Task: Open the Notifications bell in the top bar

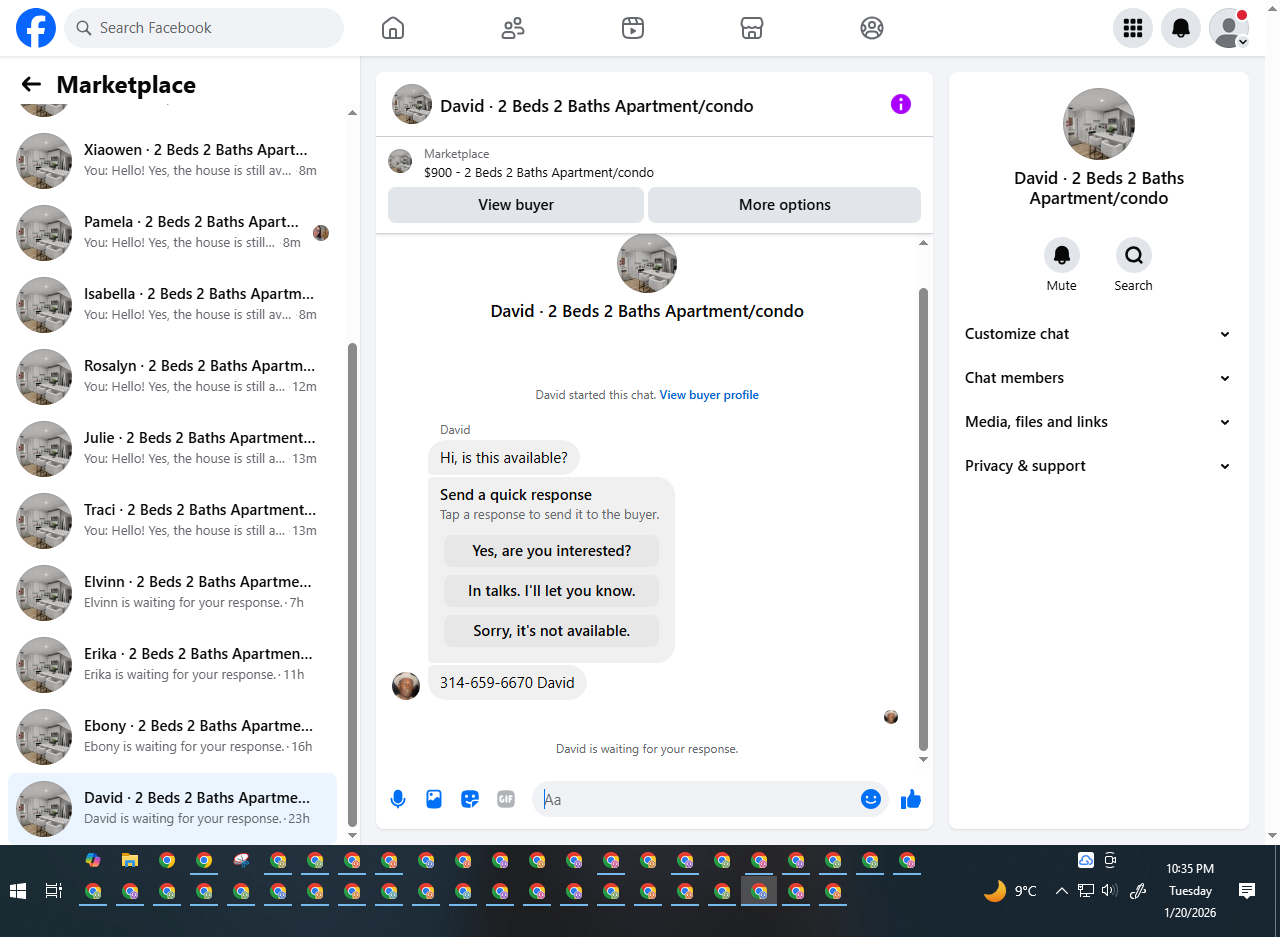Action: 1181,28
